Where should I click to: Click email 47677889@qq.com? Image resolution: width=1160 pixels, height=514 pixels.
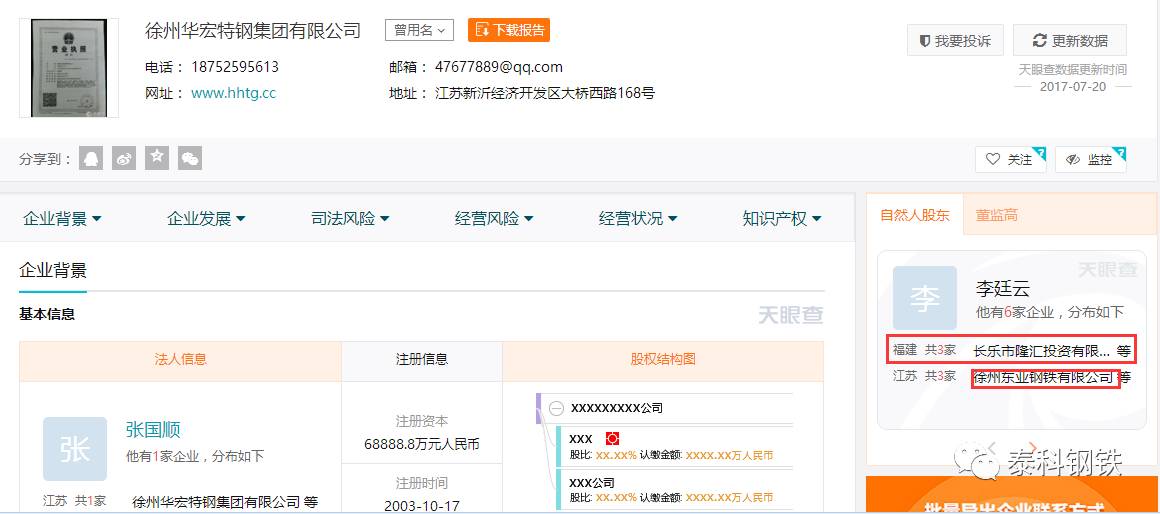[x=499, y=67]
